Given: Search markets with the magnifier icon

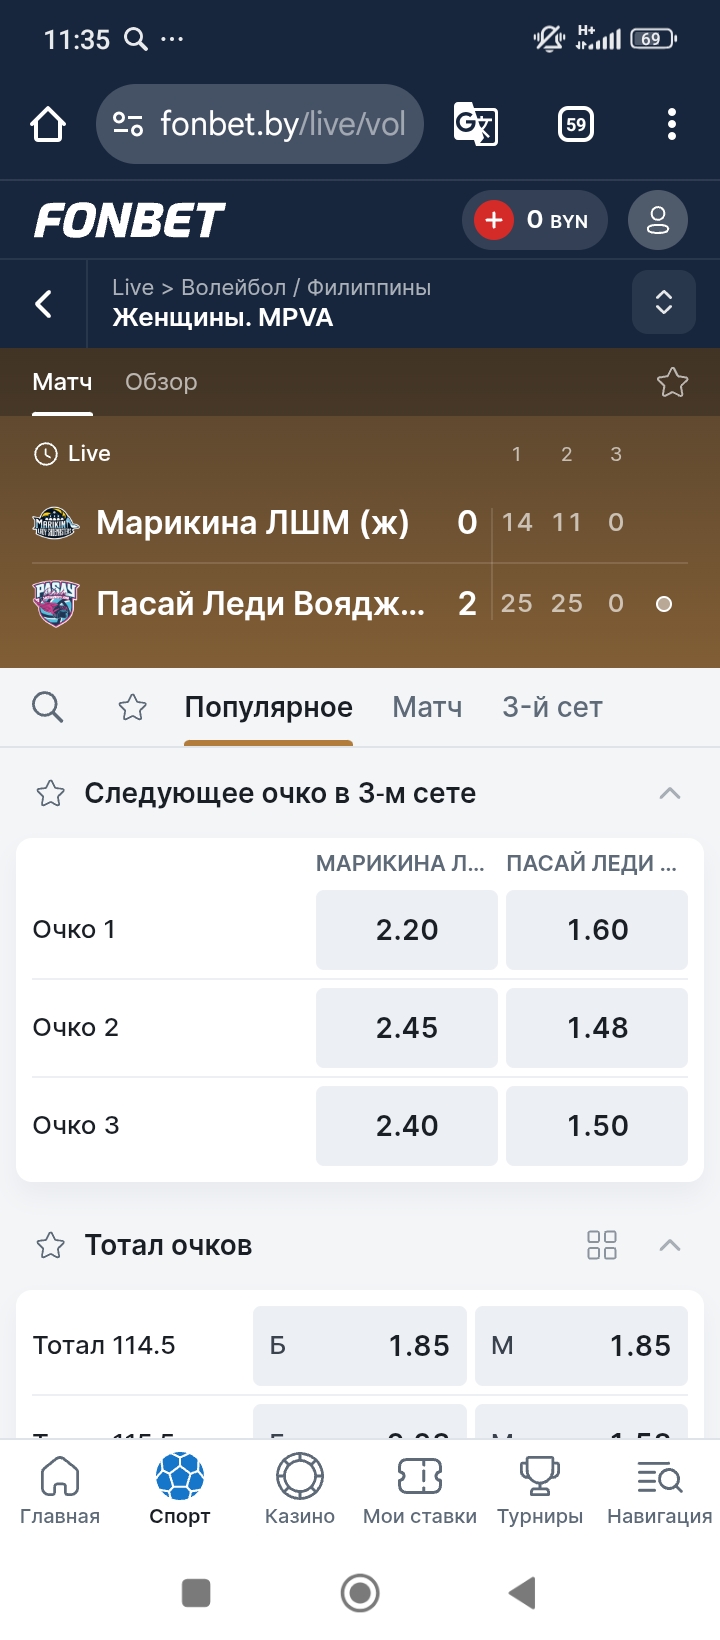Looking at the screenshot, I should click(48, 708).
